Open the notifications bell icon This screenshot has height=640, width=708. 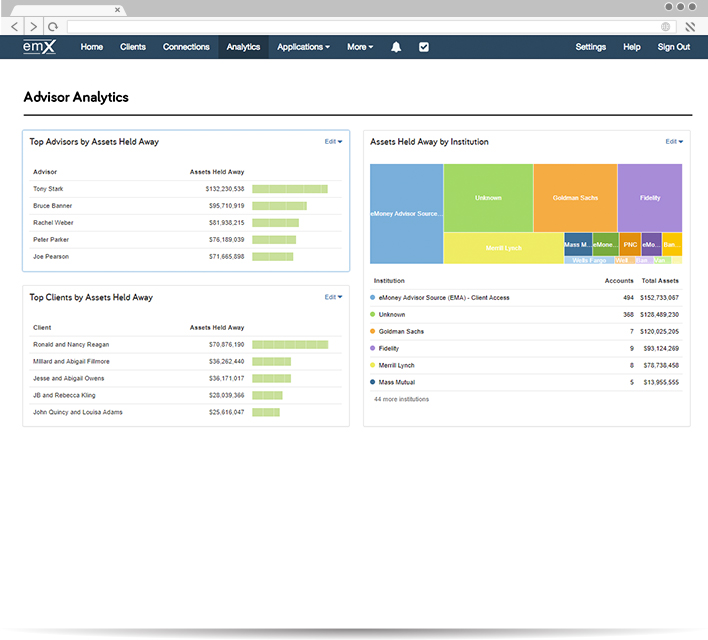pyautogui.click(x=396, y=47)
